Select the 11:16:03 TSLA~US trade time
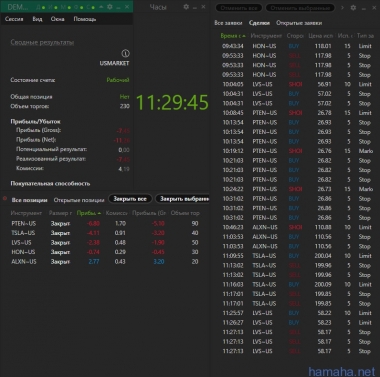 (x=233, y=284)
